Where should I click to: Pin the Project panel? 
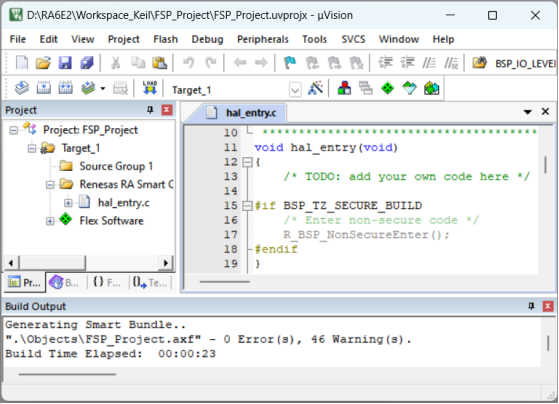[x=150, y=110]
